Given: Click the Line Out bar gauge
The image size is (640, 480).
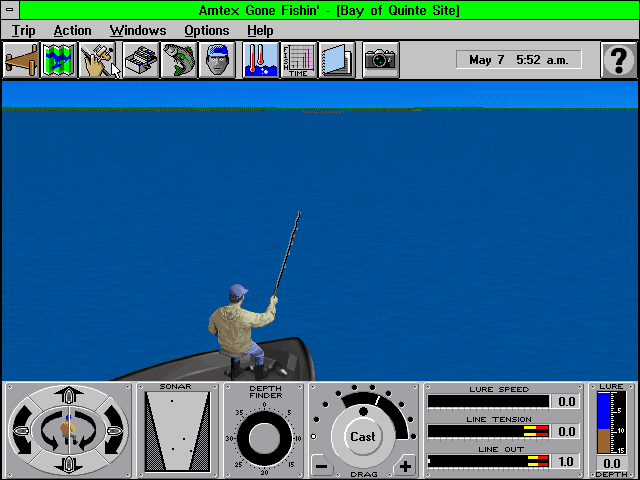Looking at the screenshot, I should click(488, 462).
